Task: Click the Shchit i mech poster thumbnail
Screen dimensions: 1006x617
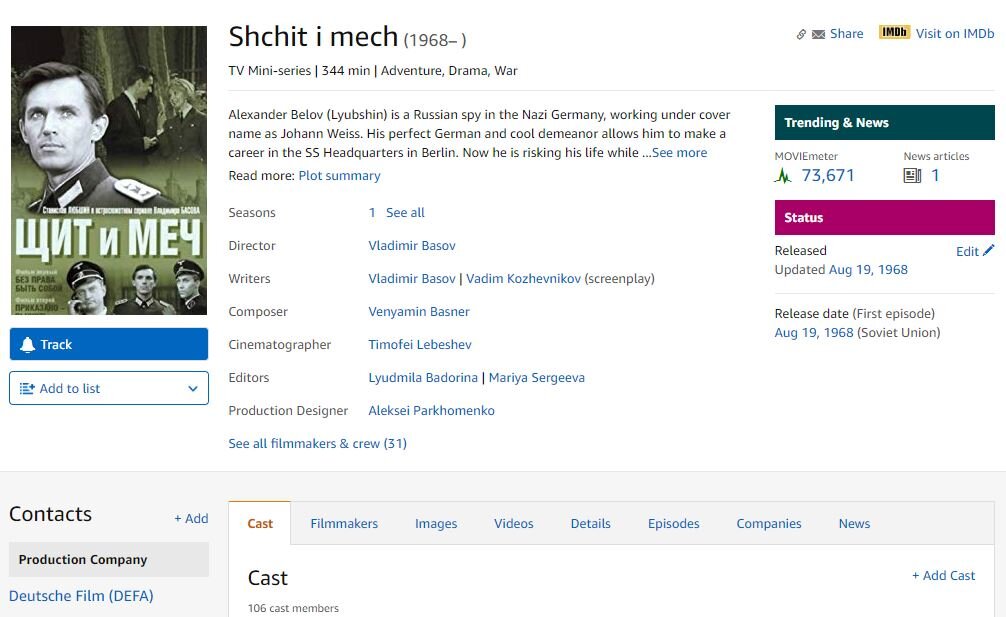Action: pyautogui.click(x=109, y=170)
